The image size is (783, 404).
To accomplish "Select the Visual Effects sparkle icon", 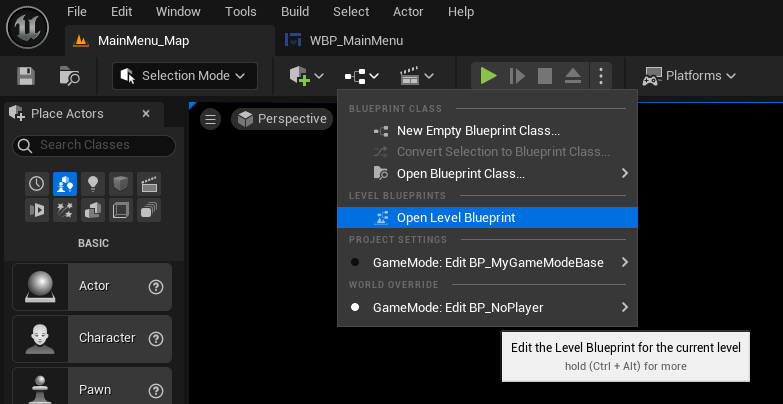I will pos(65,210).
